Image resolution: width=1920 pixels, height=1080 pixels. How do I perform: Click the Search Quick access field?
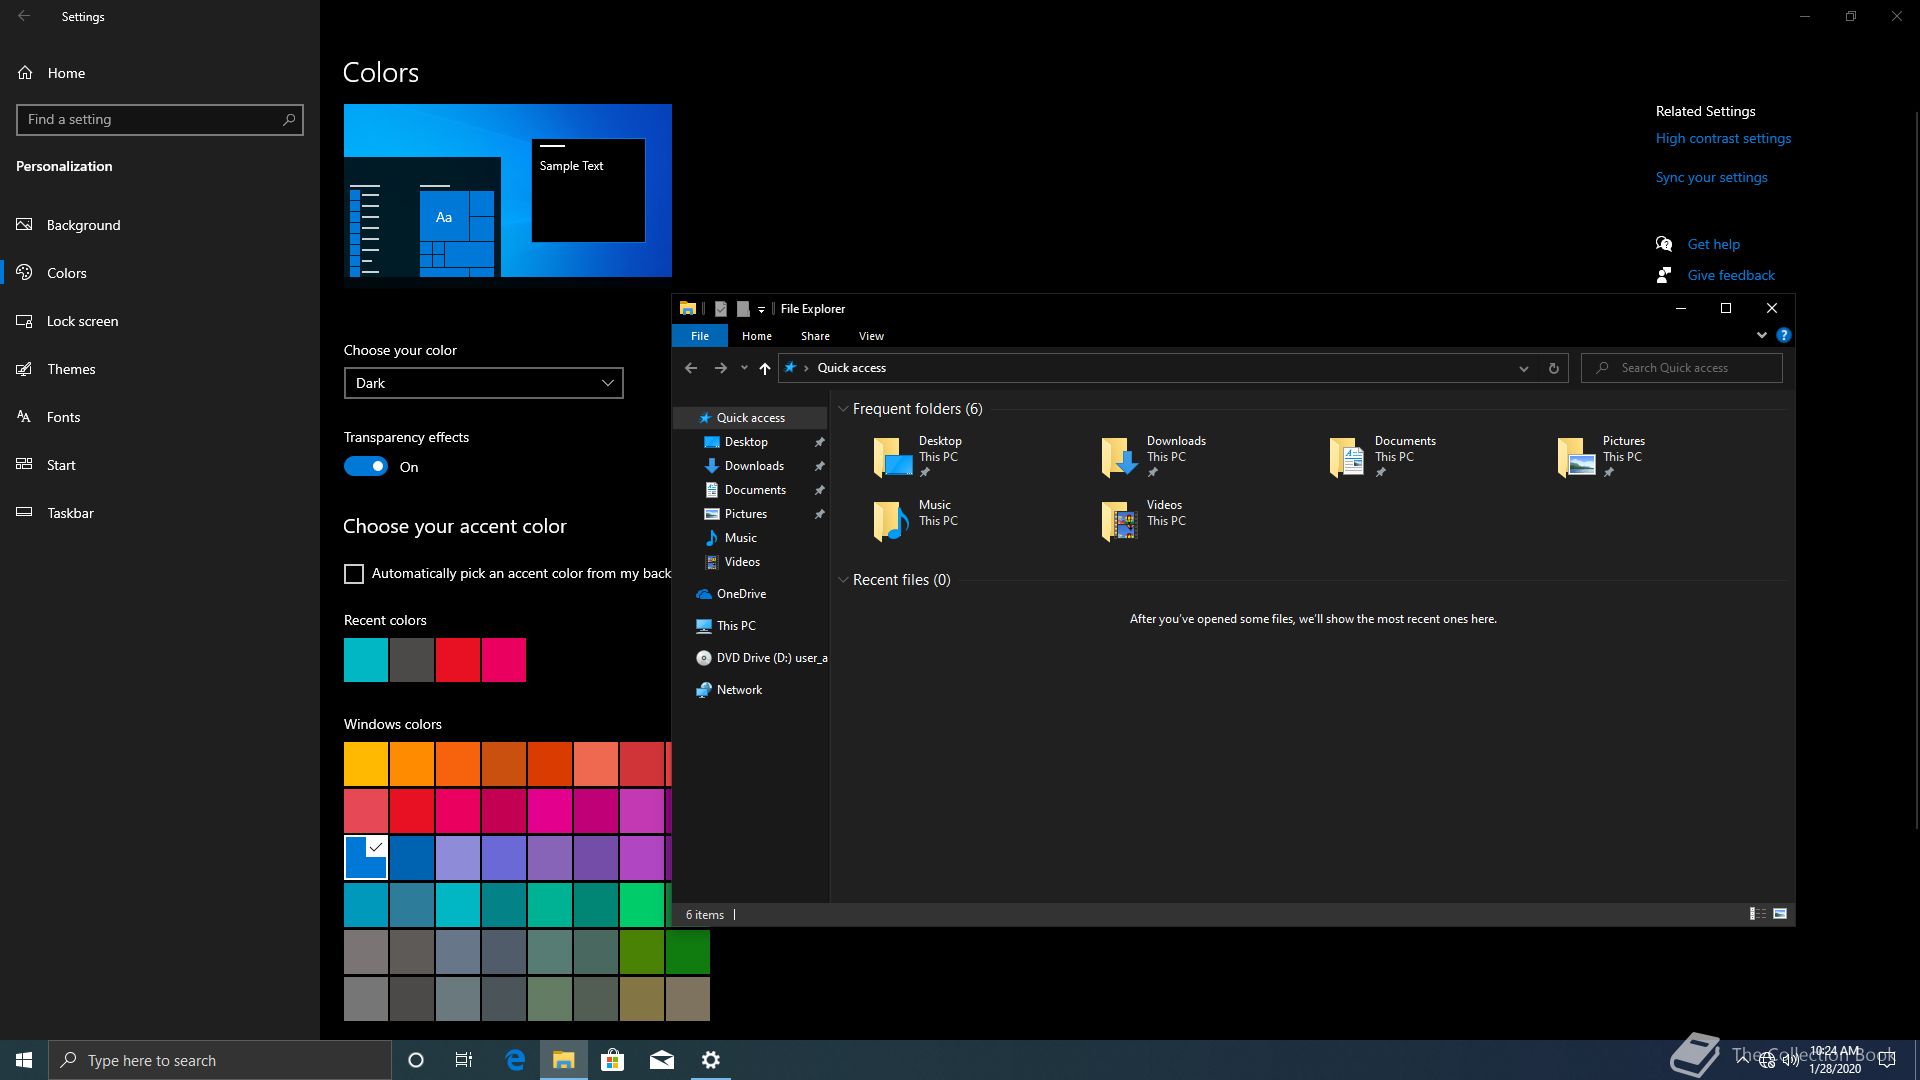click(1681, 368)
